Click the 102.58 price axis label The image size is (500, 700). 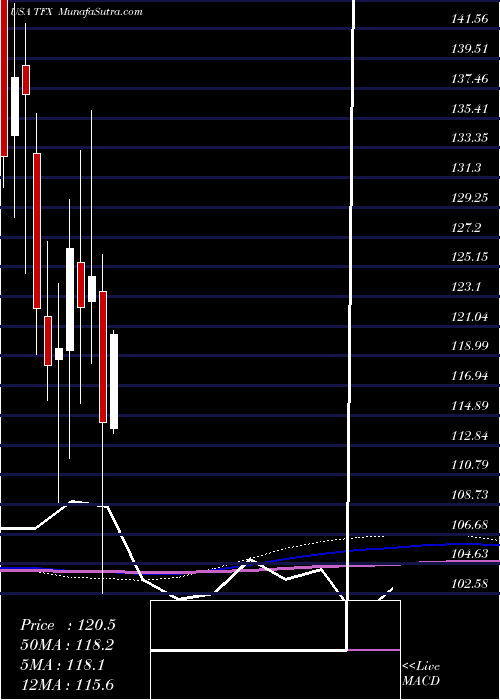(x=470, y=583)
